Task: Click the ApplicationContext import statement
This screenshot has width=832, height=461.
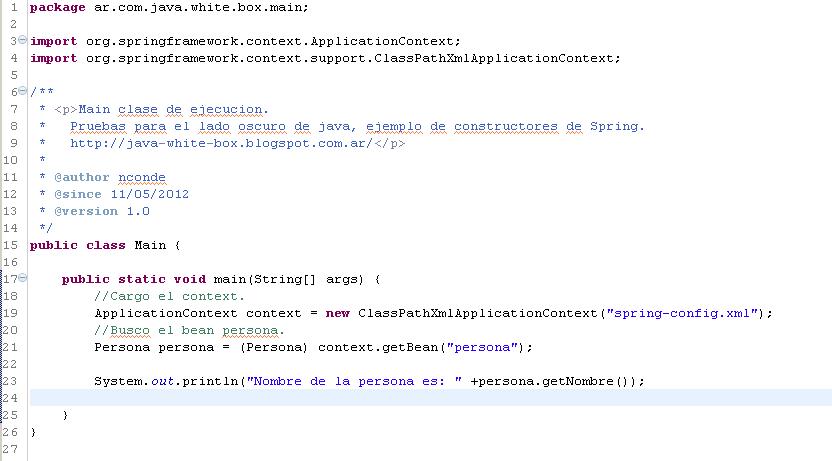Action: (245, 41)
